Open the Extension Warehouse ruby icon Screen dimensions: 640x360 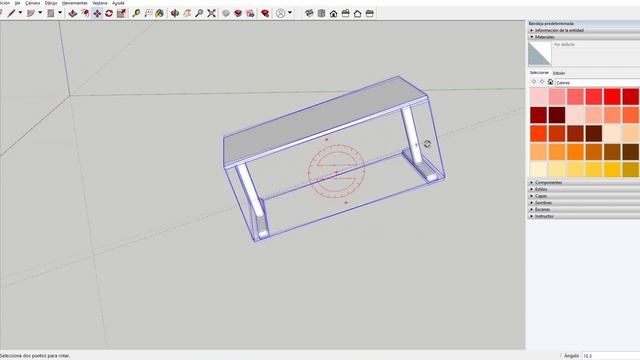tap(265, 13)
